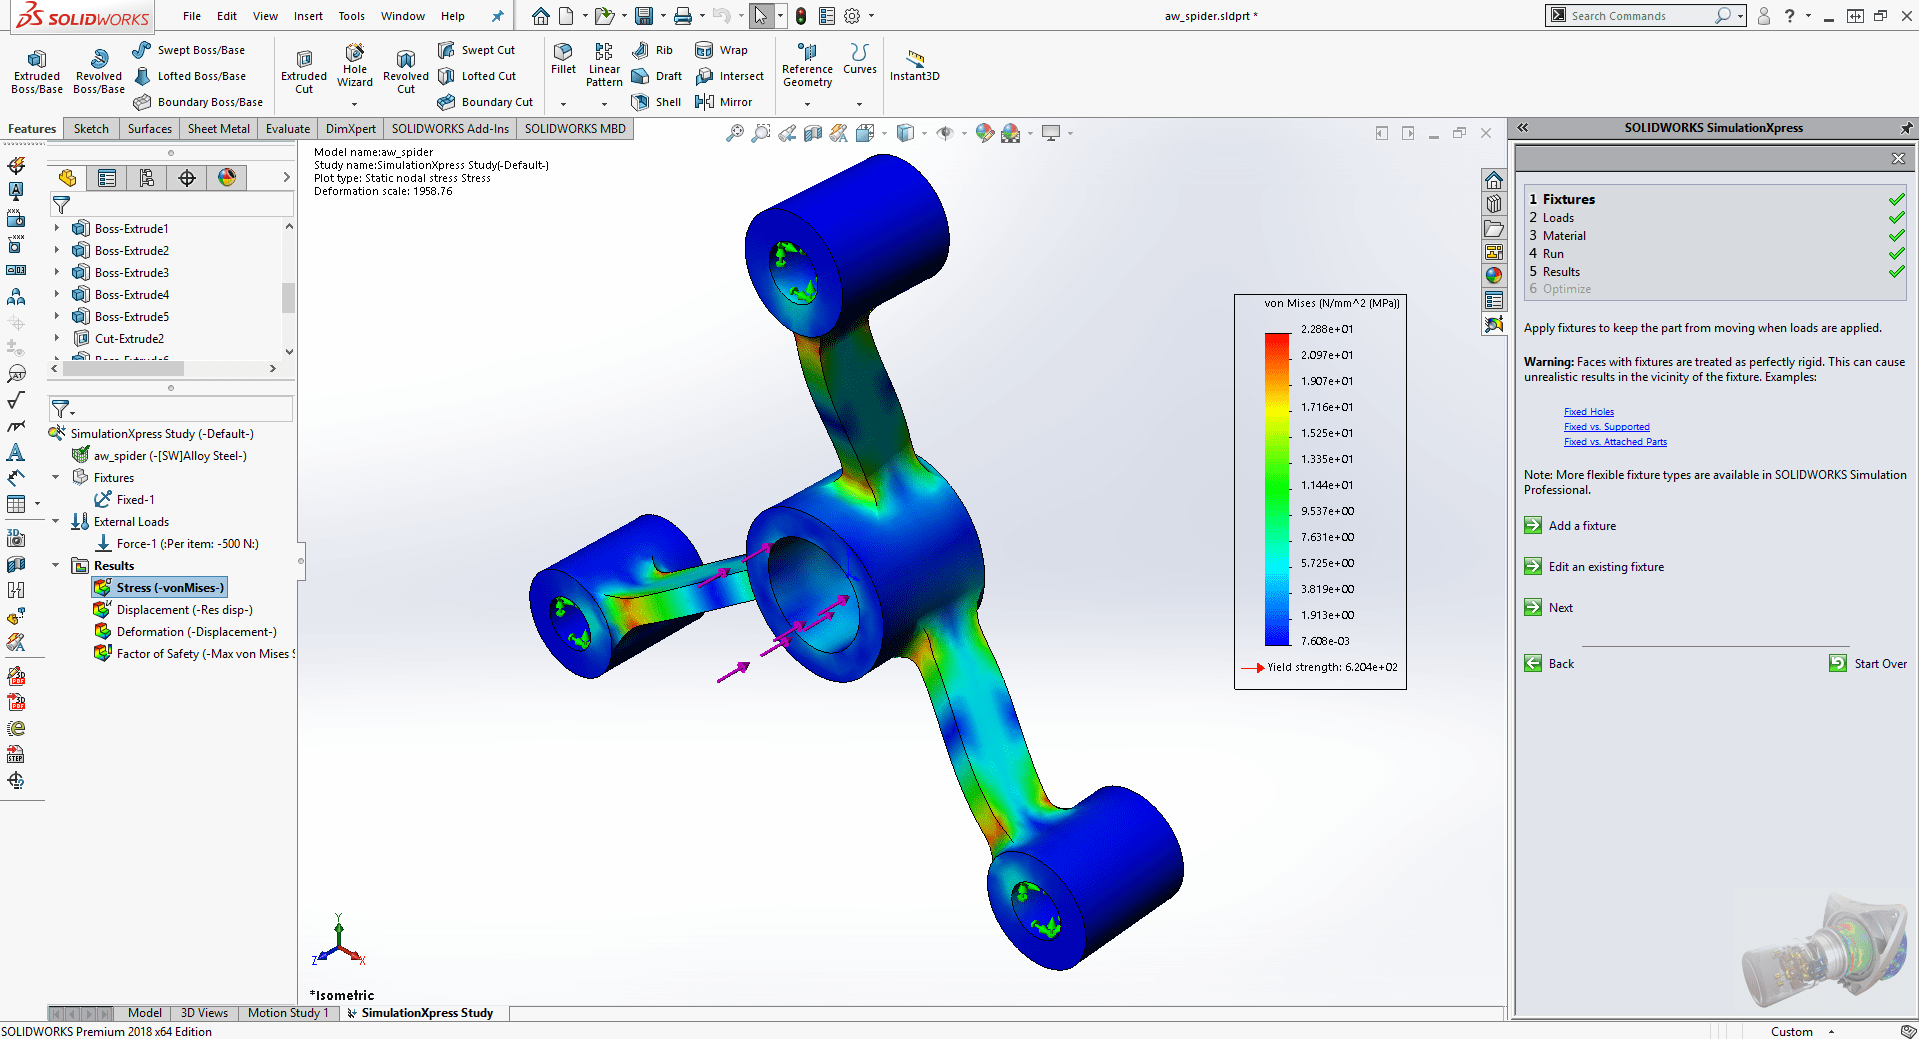Expand the Reference Geometry dropdown
This screenshot has width=1919, height=1039.
point(807,105)
